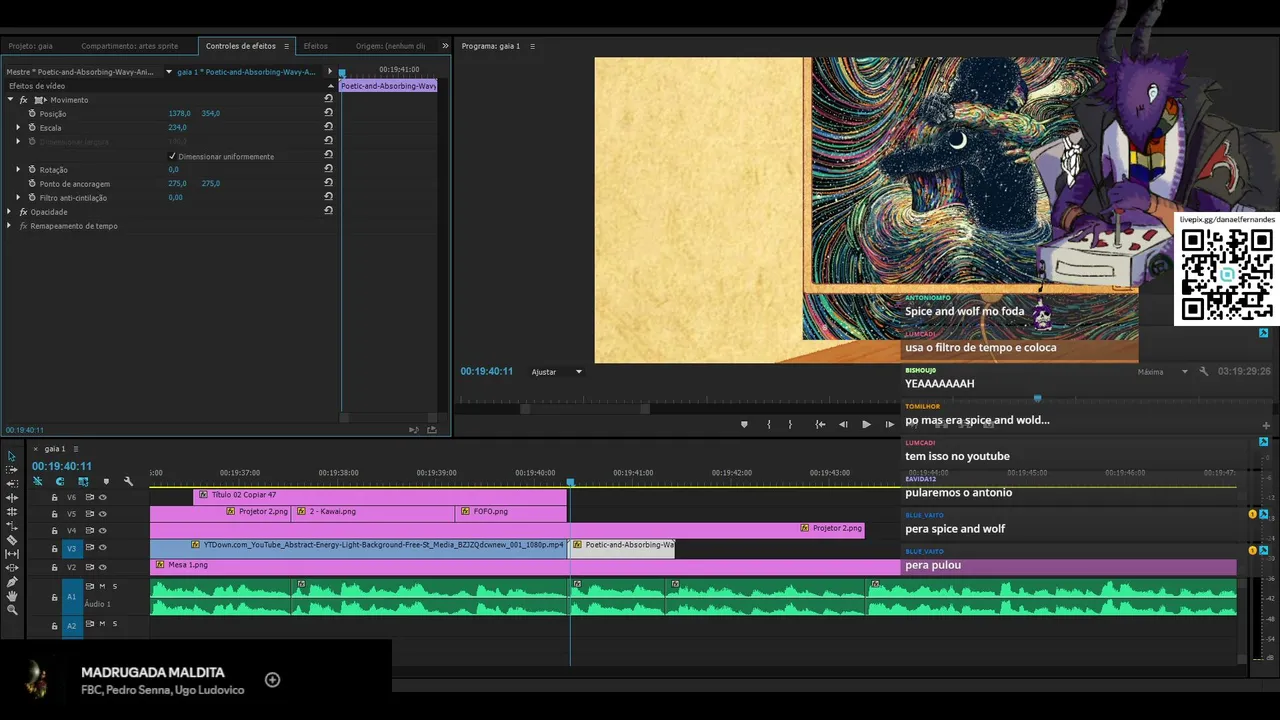Toggle Snap magnet in the timeline
The image size is (1280, 720).
(x=60, y=481)
